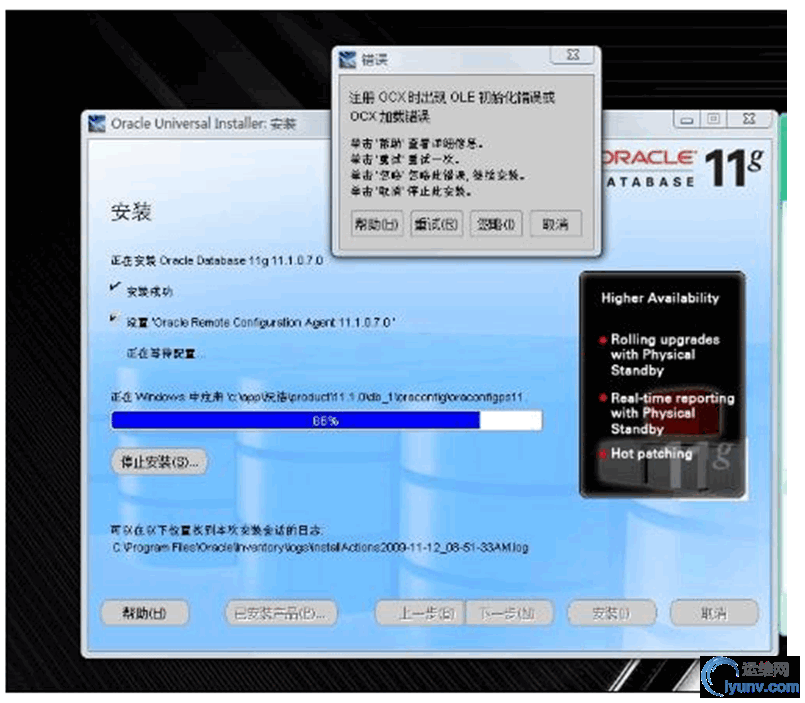
Task: Open 帮助(H) help in installer window
Action: (x=145, y=613)
